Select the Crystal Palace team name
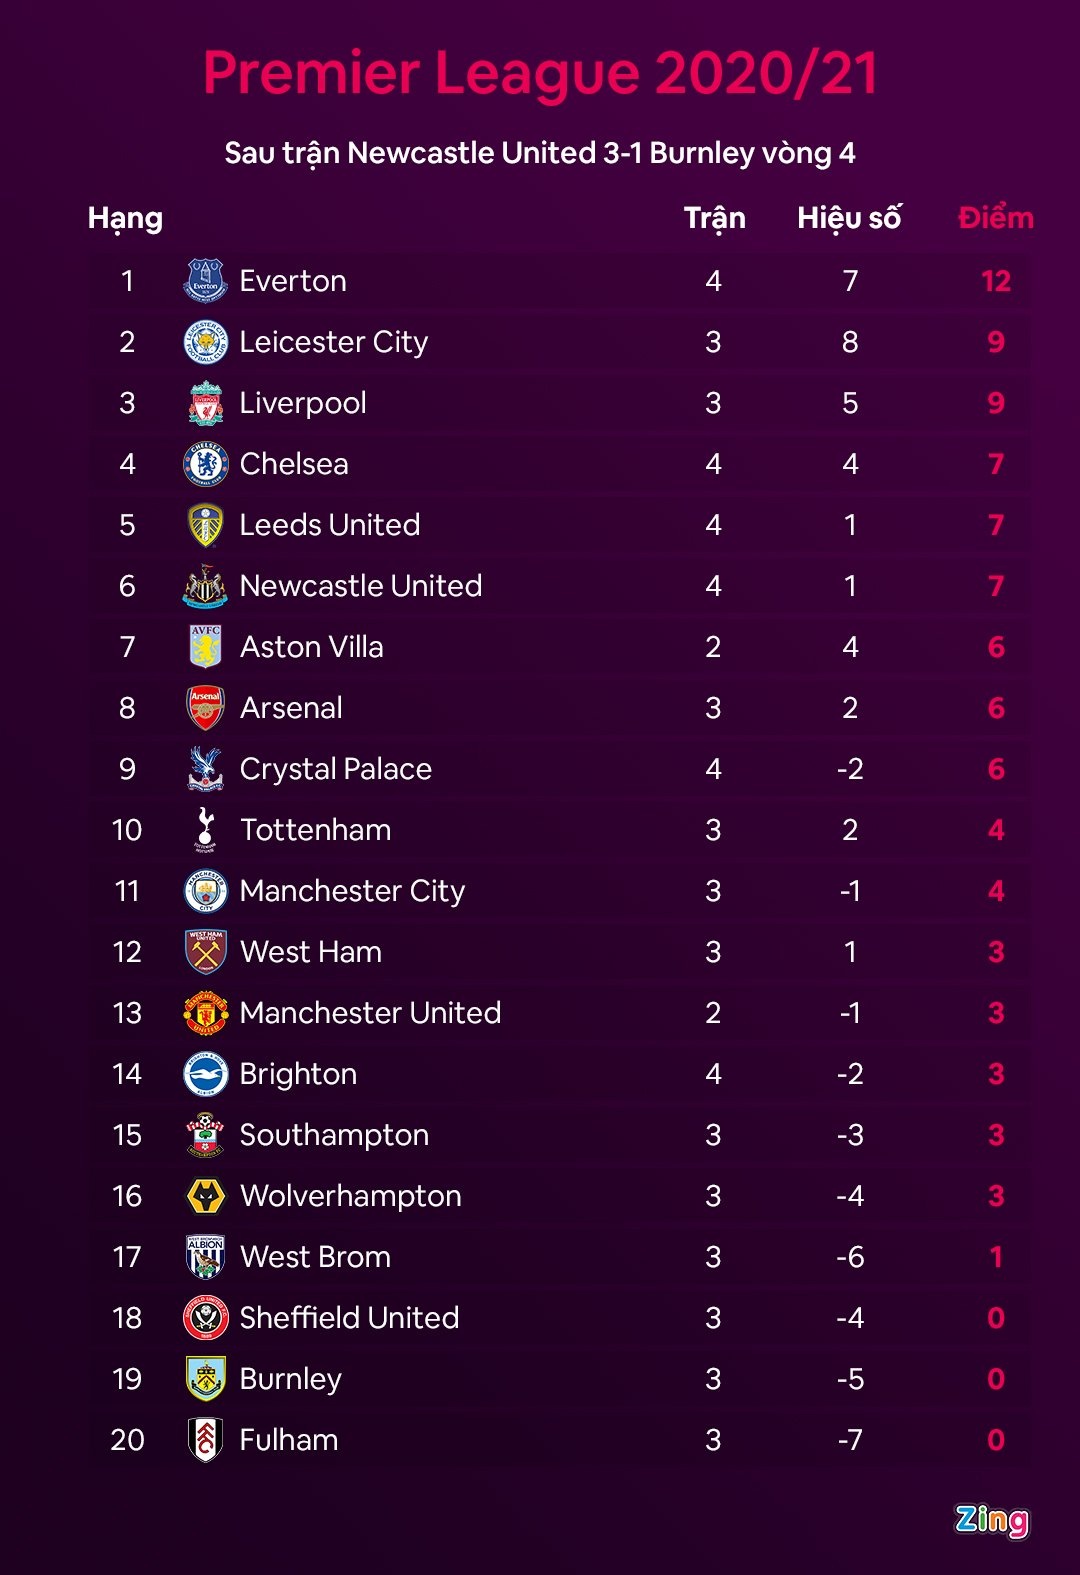1080x1575 pixels. pyautogui.click(x=336, y=769)
